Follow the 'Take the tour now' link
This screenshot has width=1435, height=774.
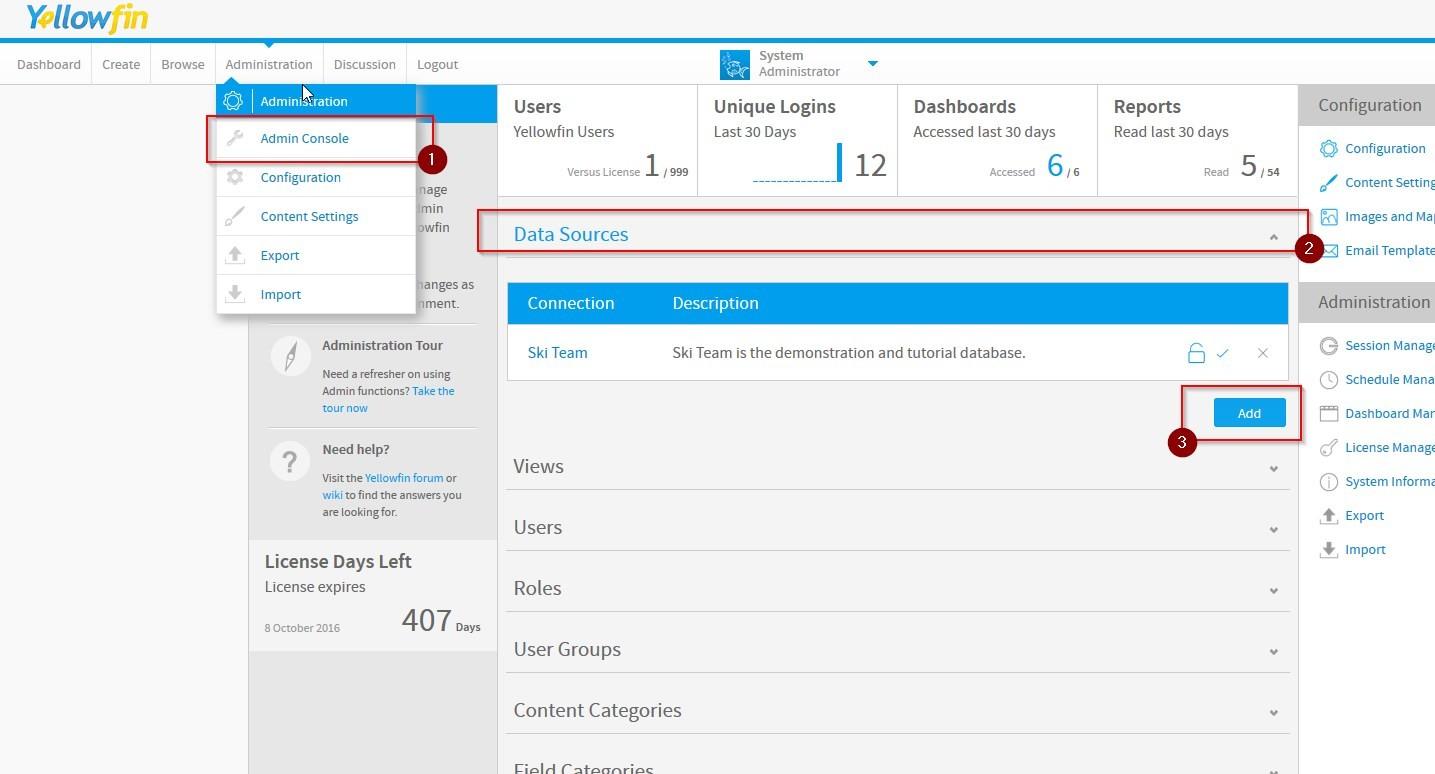click(x=388, y=399)
